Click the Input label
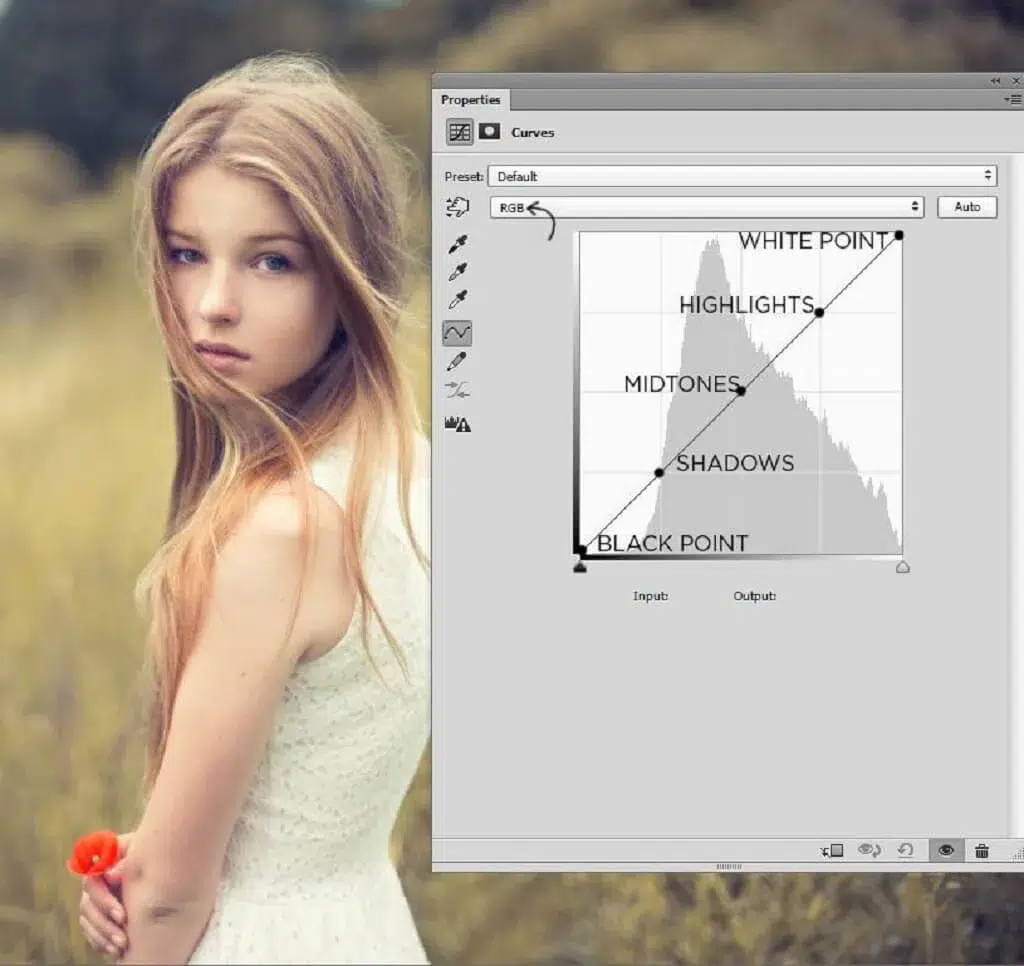 tap(650, 596)
